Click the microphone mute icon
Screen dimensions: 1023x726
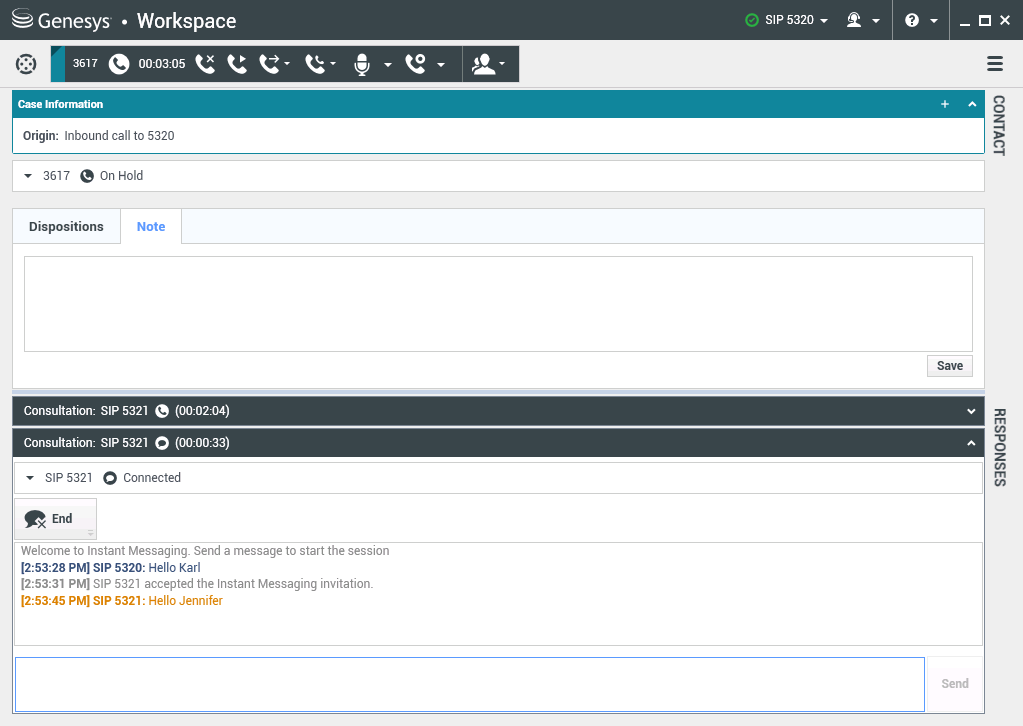362,65
